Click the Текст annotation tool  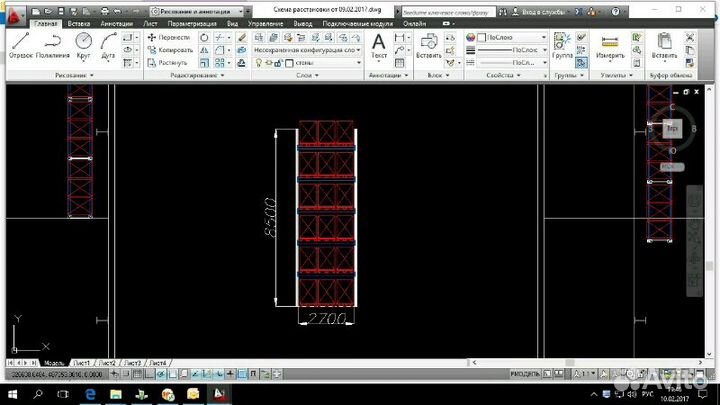click(379, 45)
